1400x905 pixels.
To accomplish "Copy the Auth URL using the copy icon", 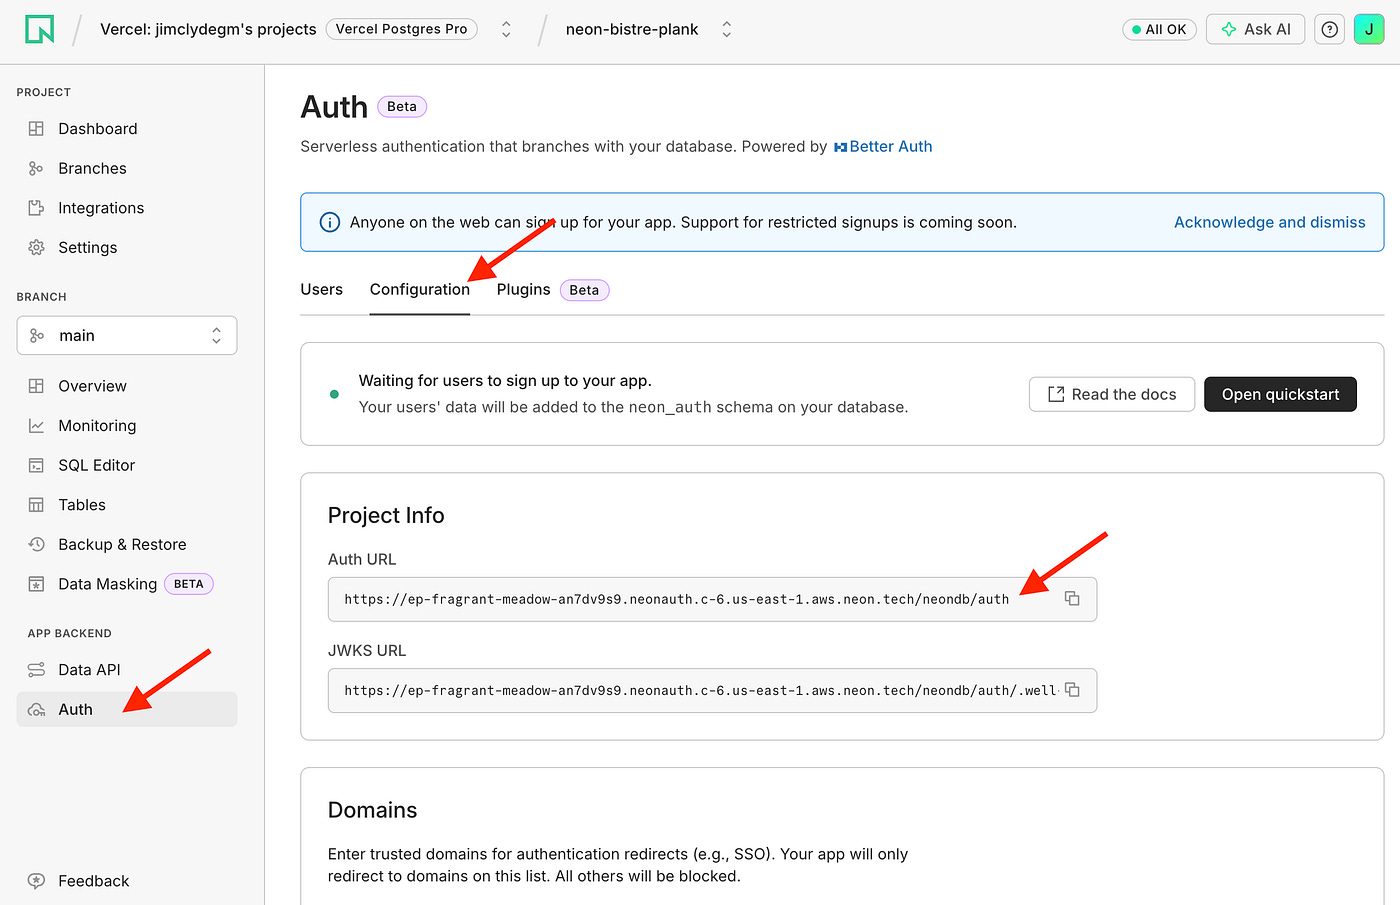I will coord(1071,597).
